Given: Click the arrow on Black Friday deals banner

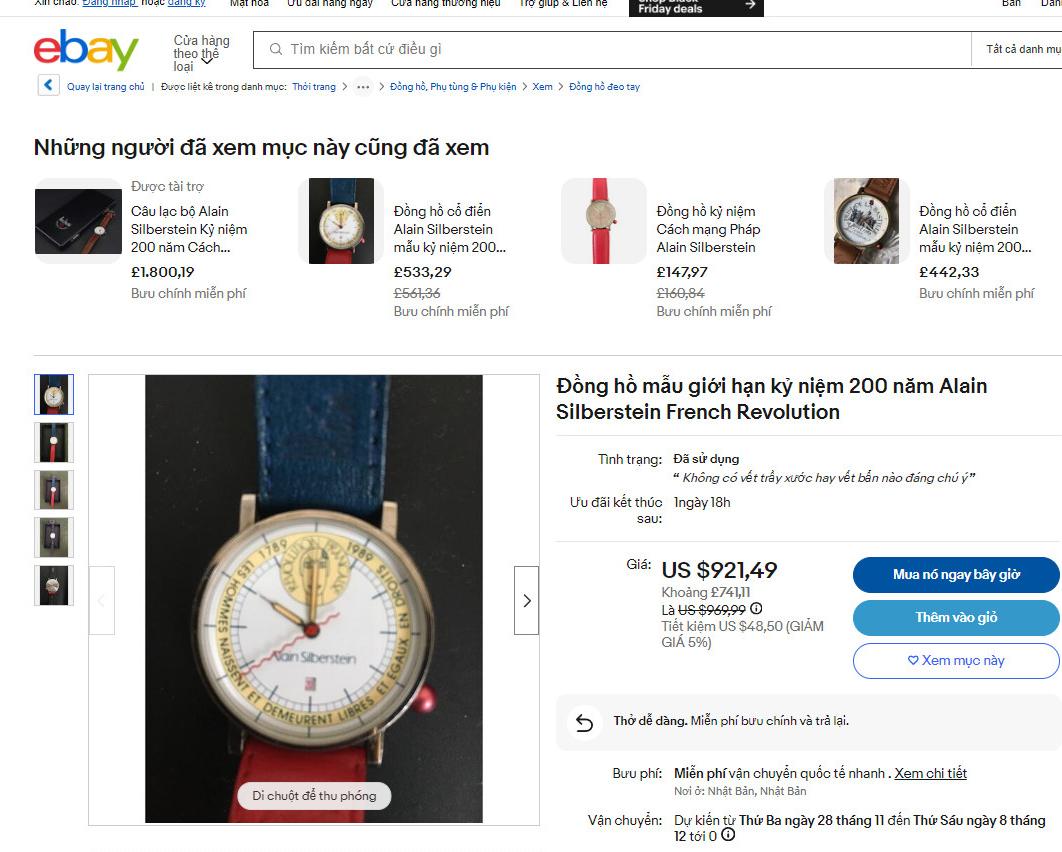Looking at the screenshot, I should pos(750,5).
